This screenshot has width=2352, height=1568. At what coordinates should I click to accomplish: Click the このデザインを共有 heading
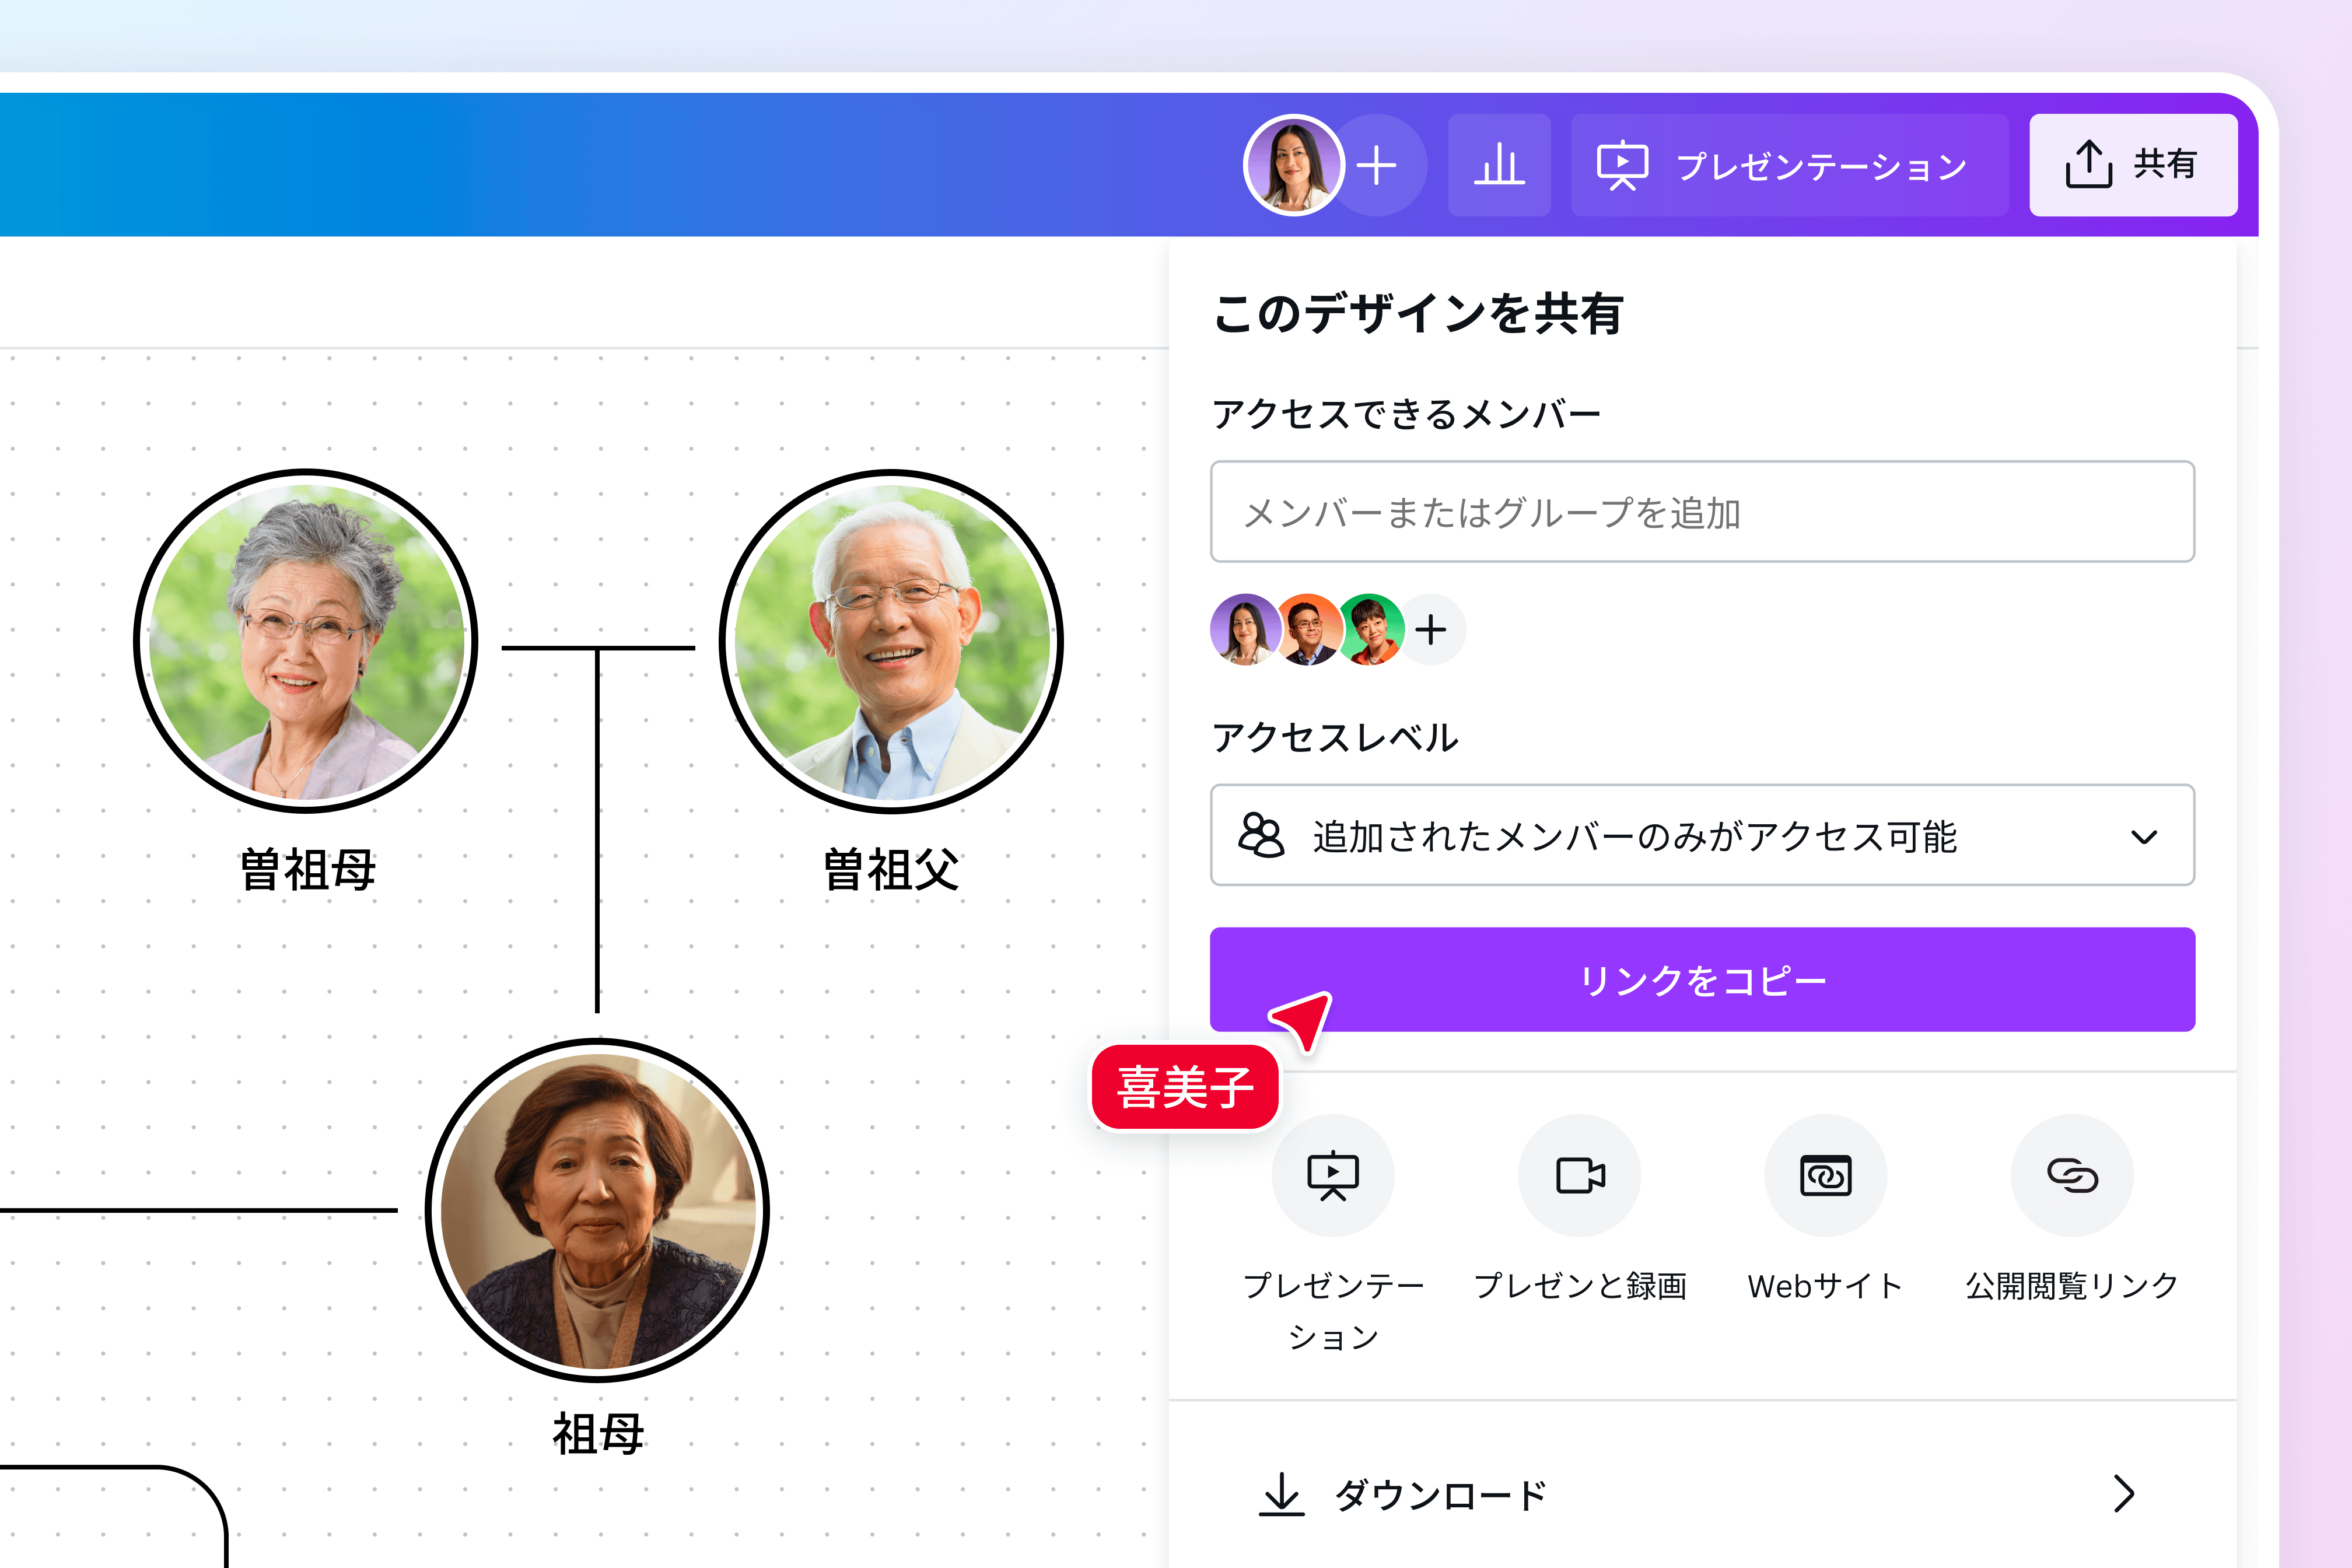(1418, 313)
